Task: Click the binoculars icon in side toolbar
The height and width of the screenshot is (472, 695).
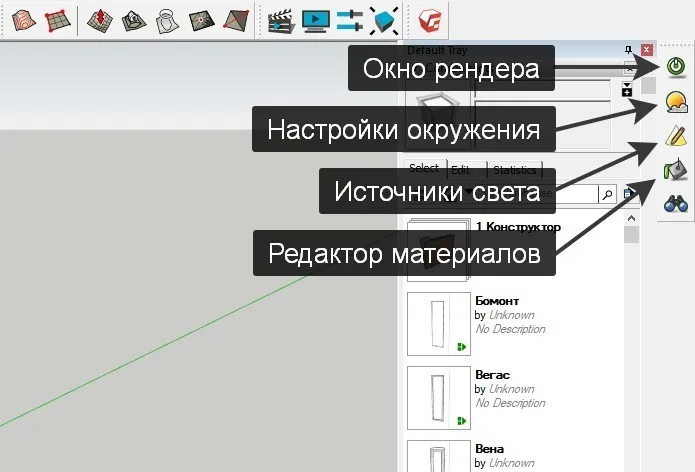Action: pos(677,202)
